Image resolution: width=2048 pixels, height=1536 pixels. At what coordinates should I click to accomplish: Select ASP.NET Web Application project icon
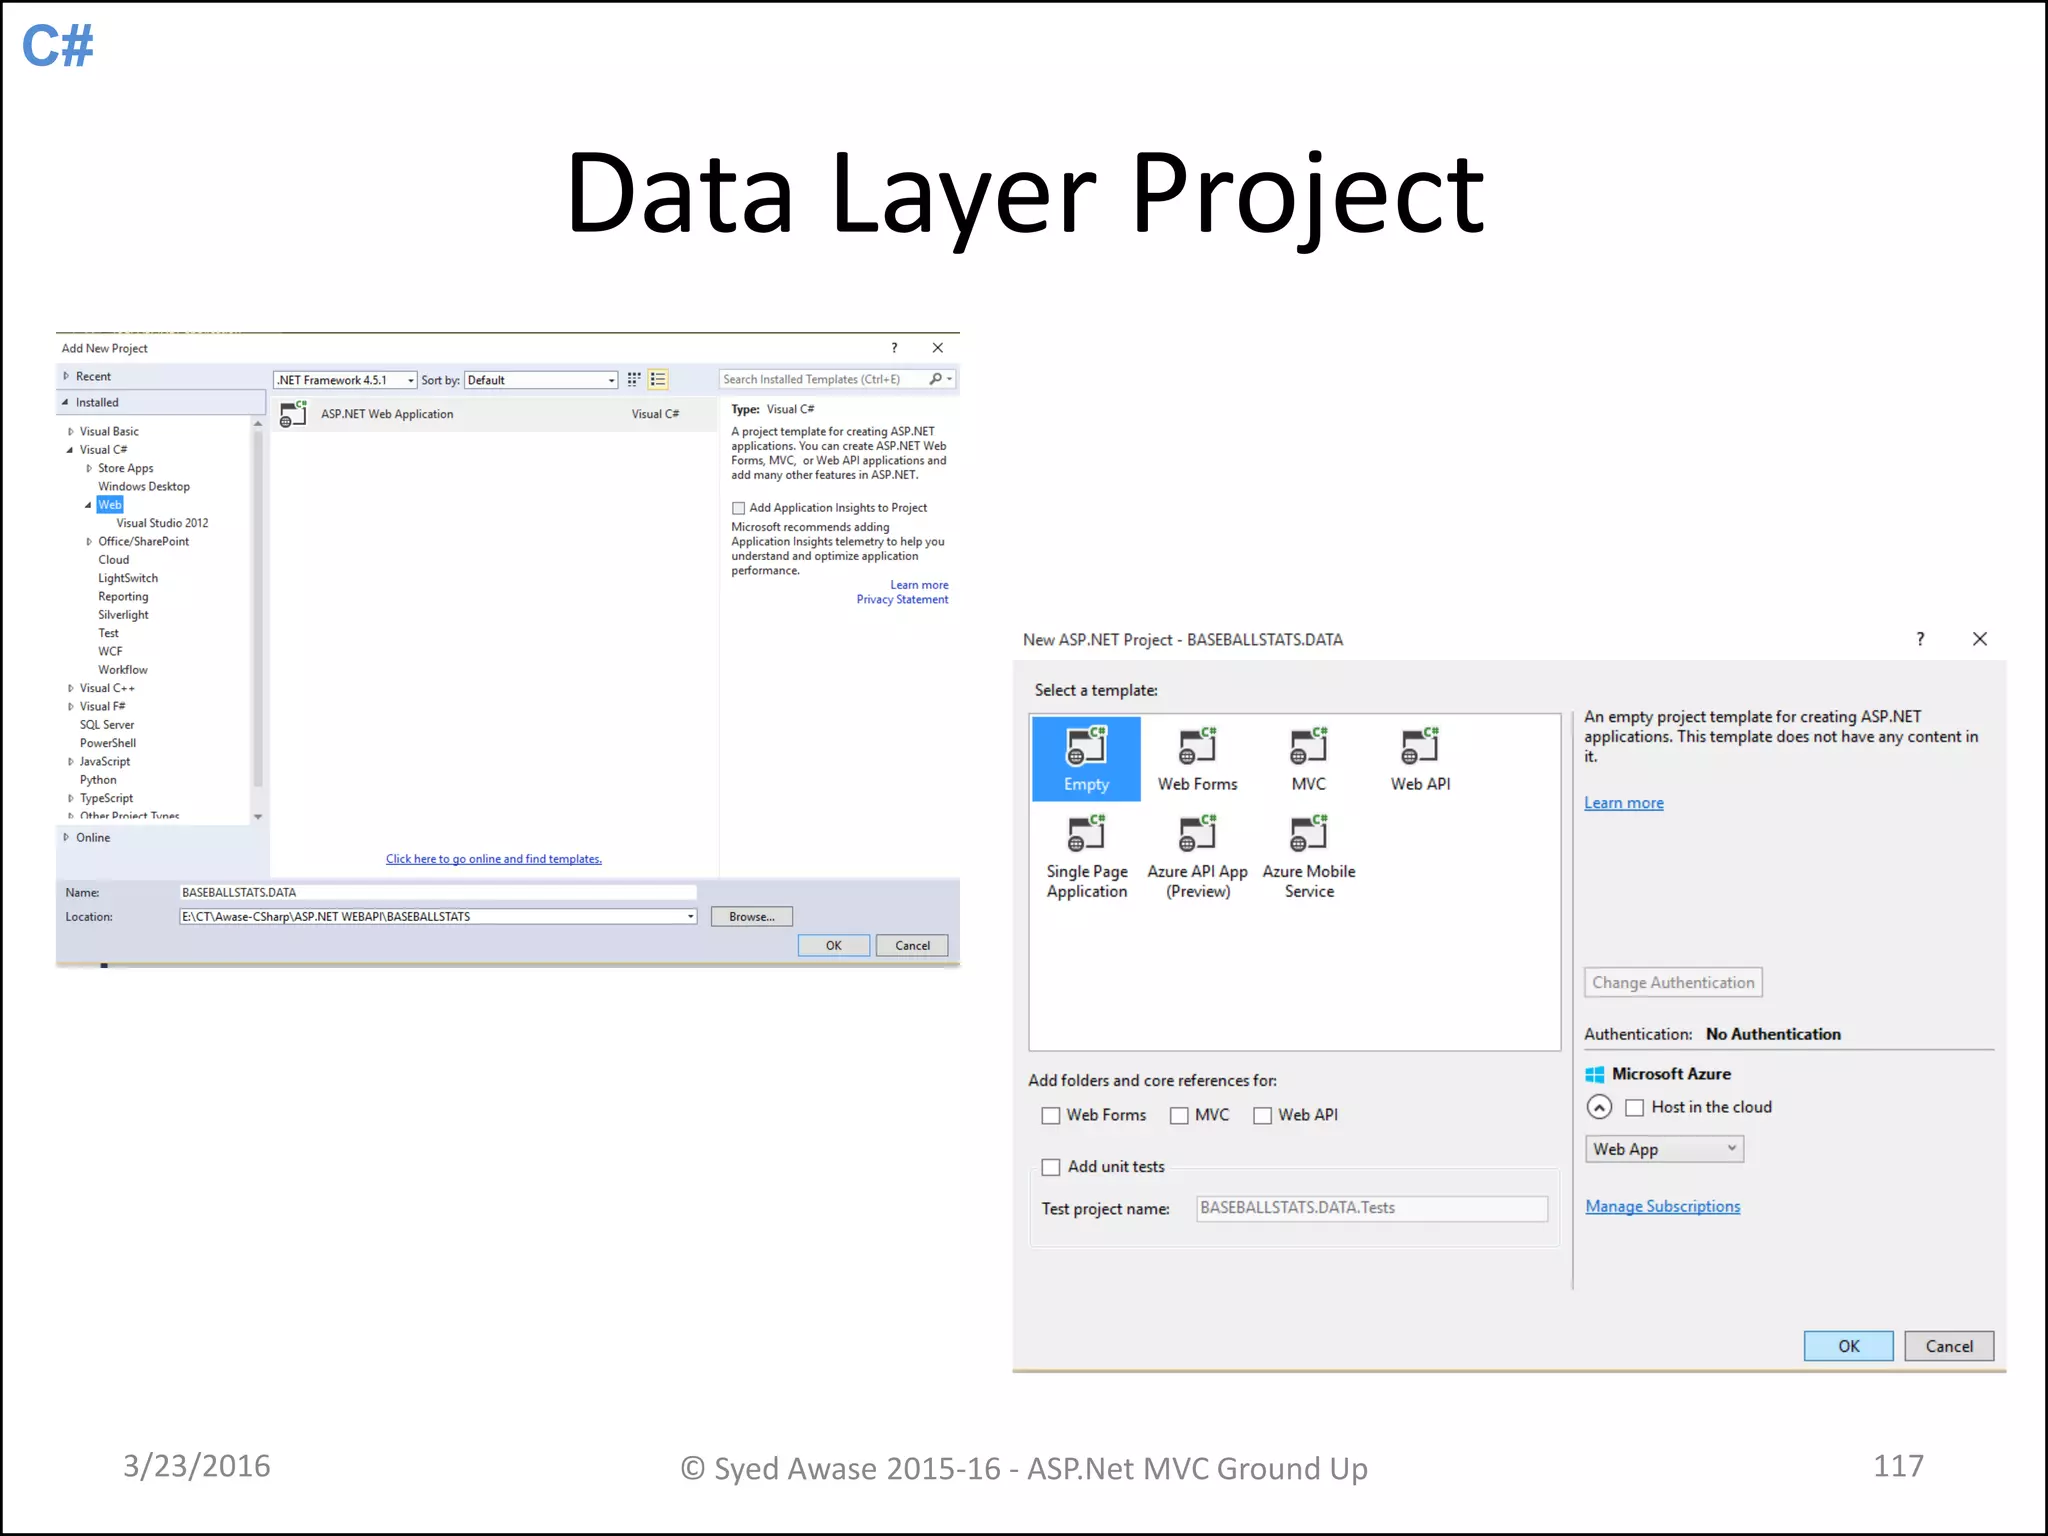(x=293, y=414)
